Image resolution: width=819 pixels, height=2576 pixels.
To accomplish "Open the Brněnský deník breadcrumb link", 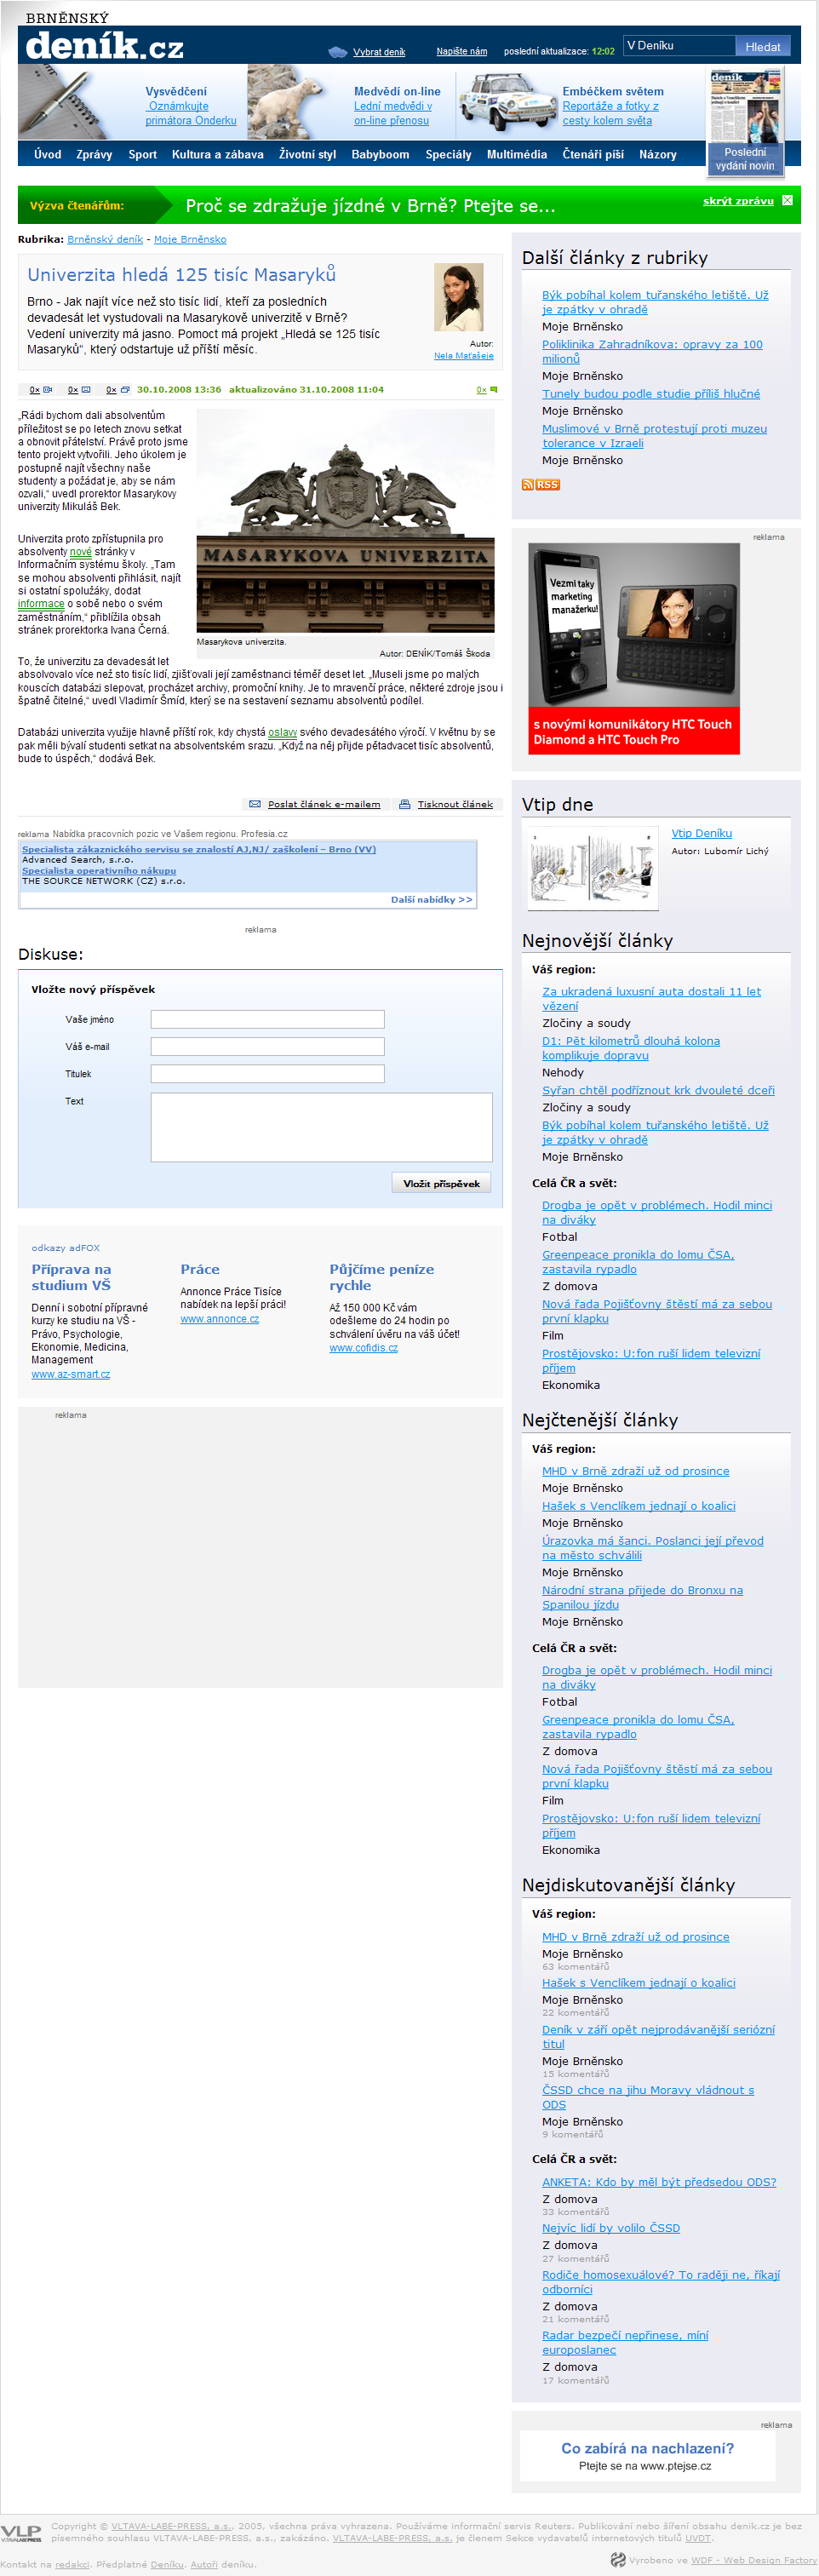I will 105,239.
